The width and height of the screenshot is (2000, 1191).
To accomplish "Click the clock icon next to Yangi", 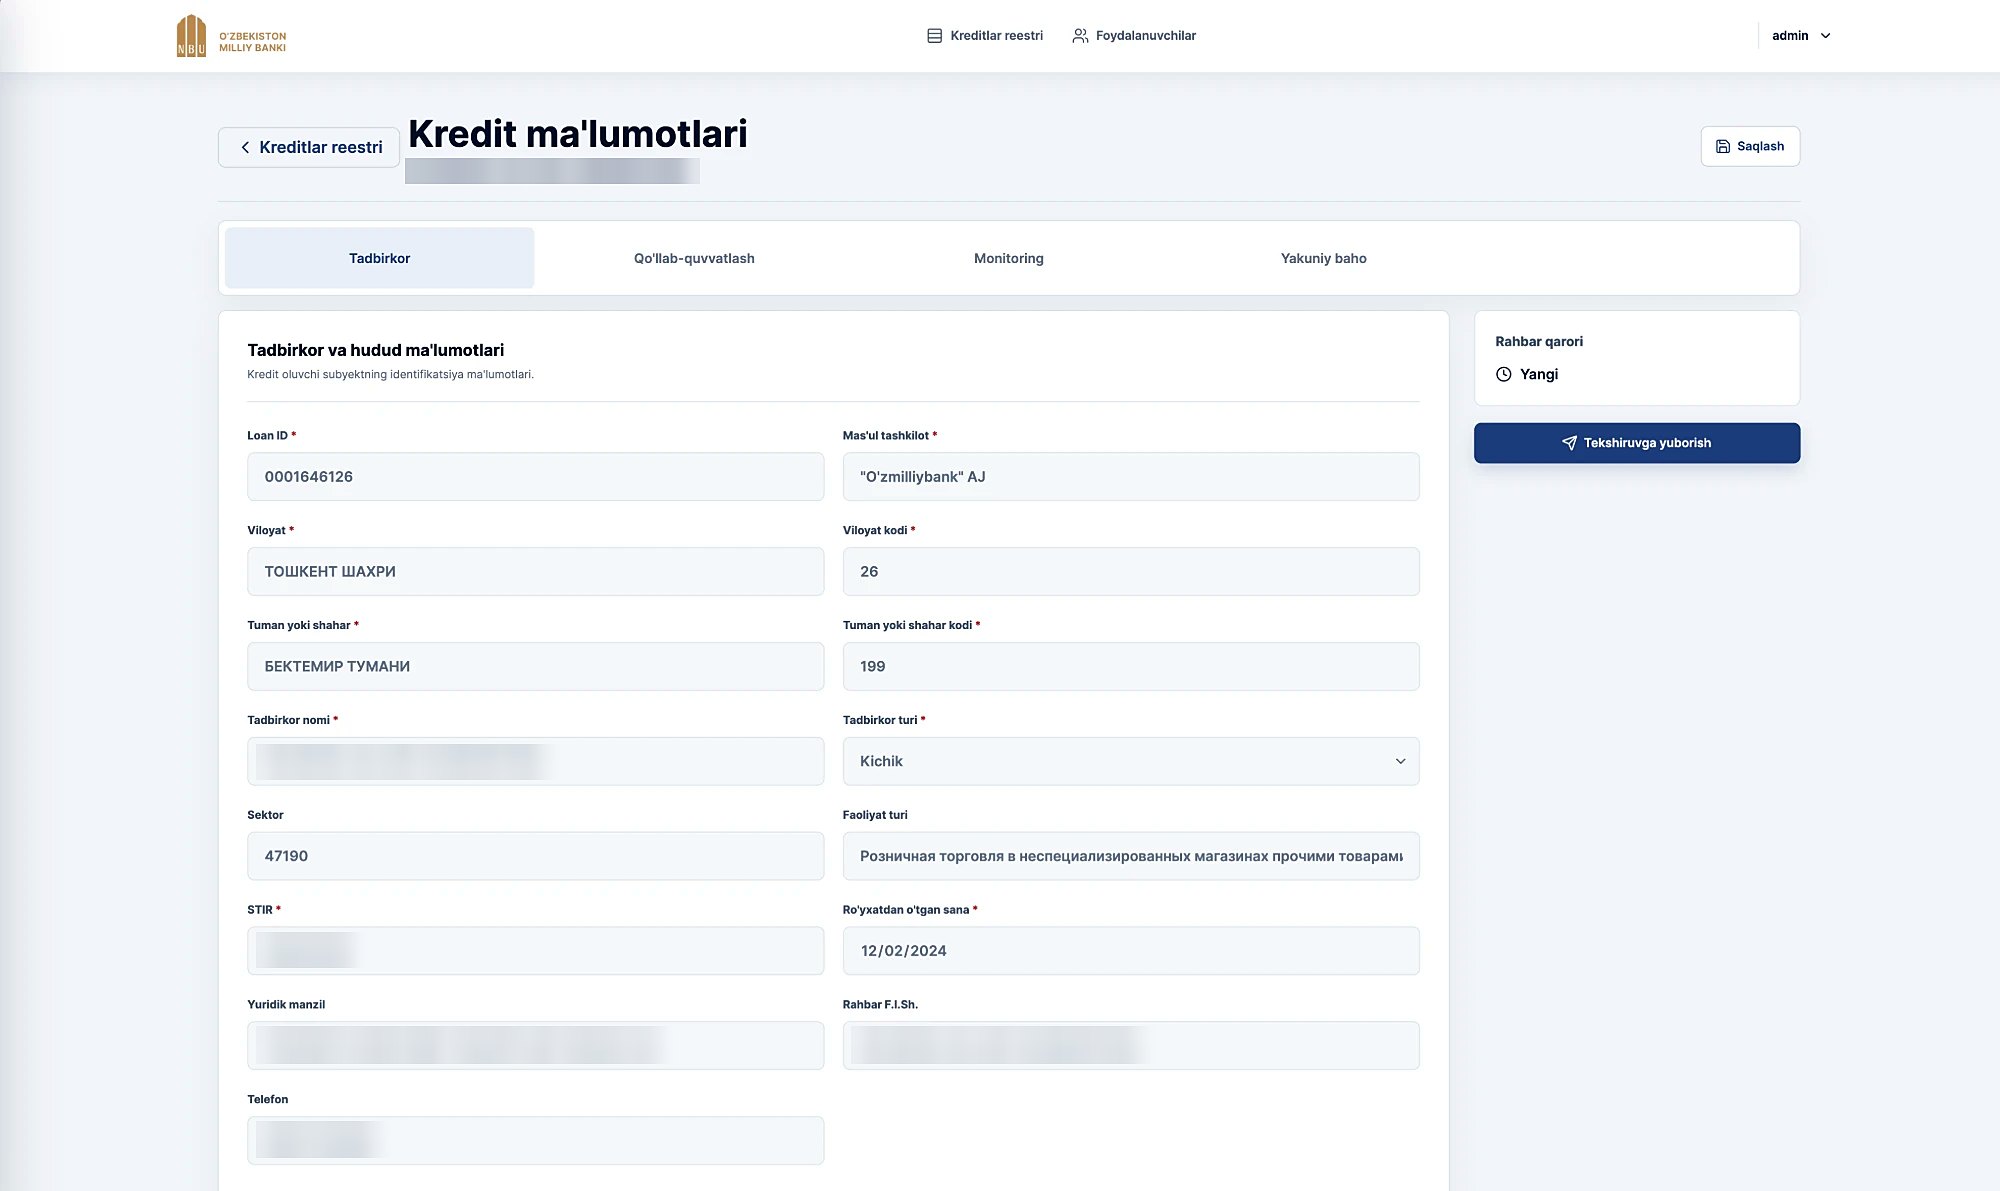I will click(x=1503, y=374).
